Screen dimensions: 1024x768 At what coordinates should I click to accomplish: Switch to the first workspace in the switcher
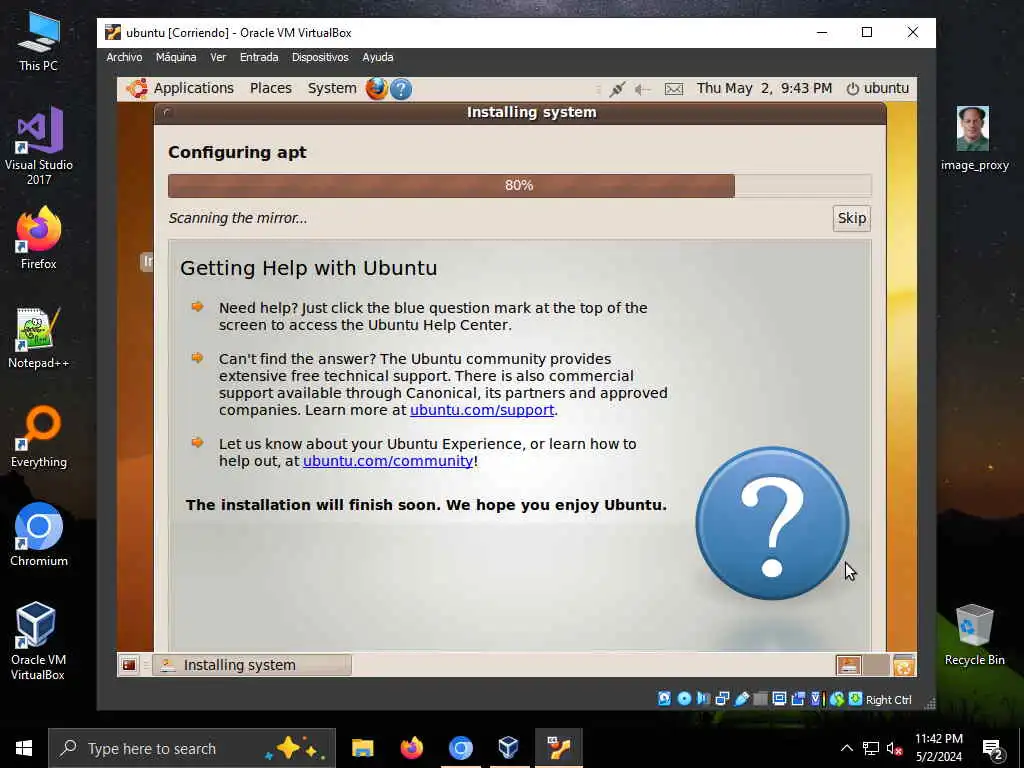coord(848,665)
